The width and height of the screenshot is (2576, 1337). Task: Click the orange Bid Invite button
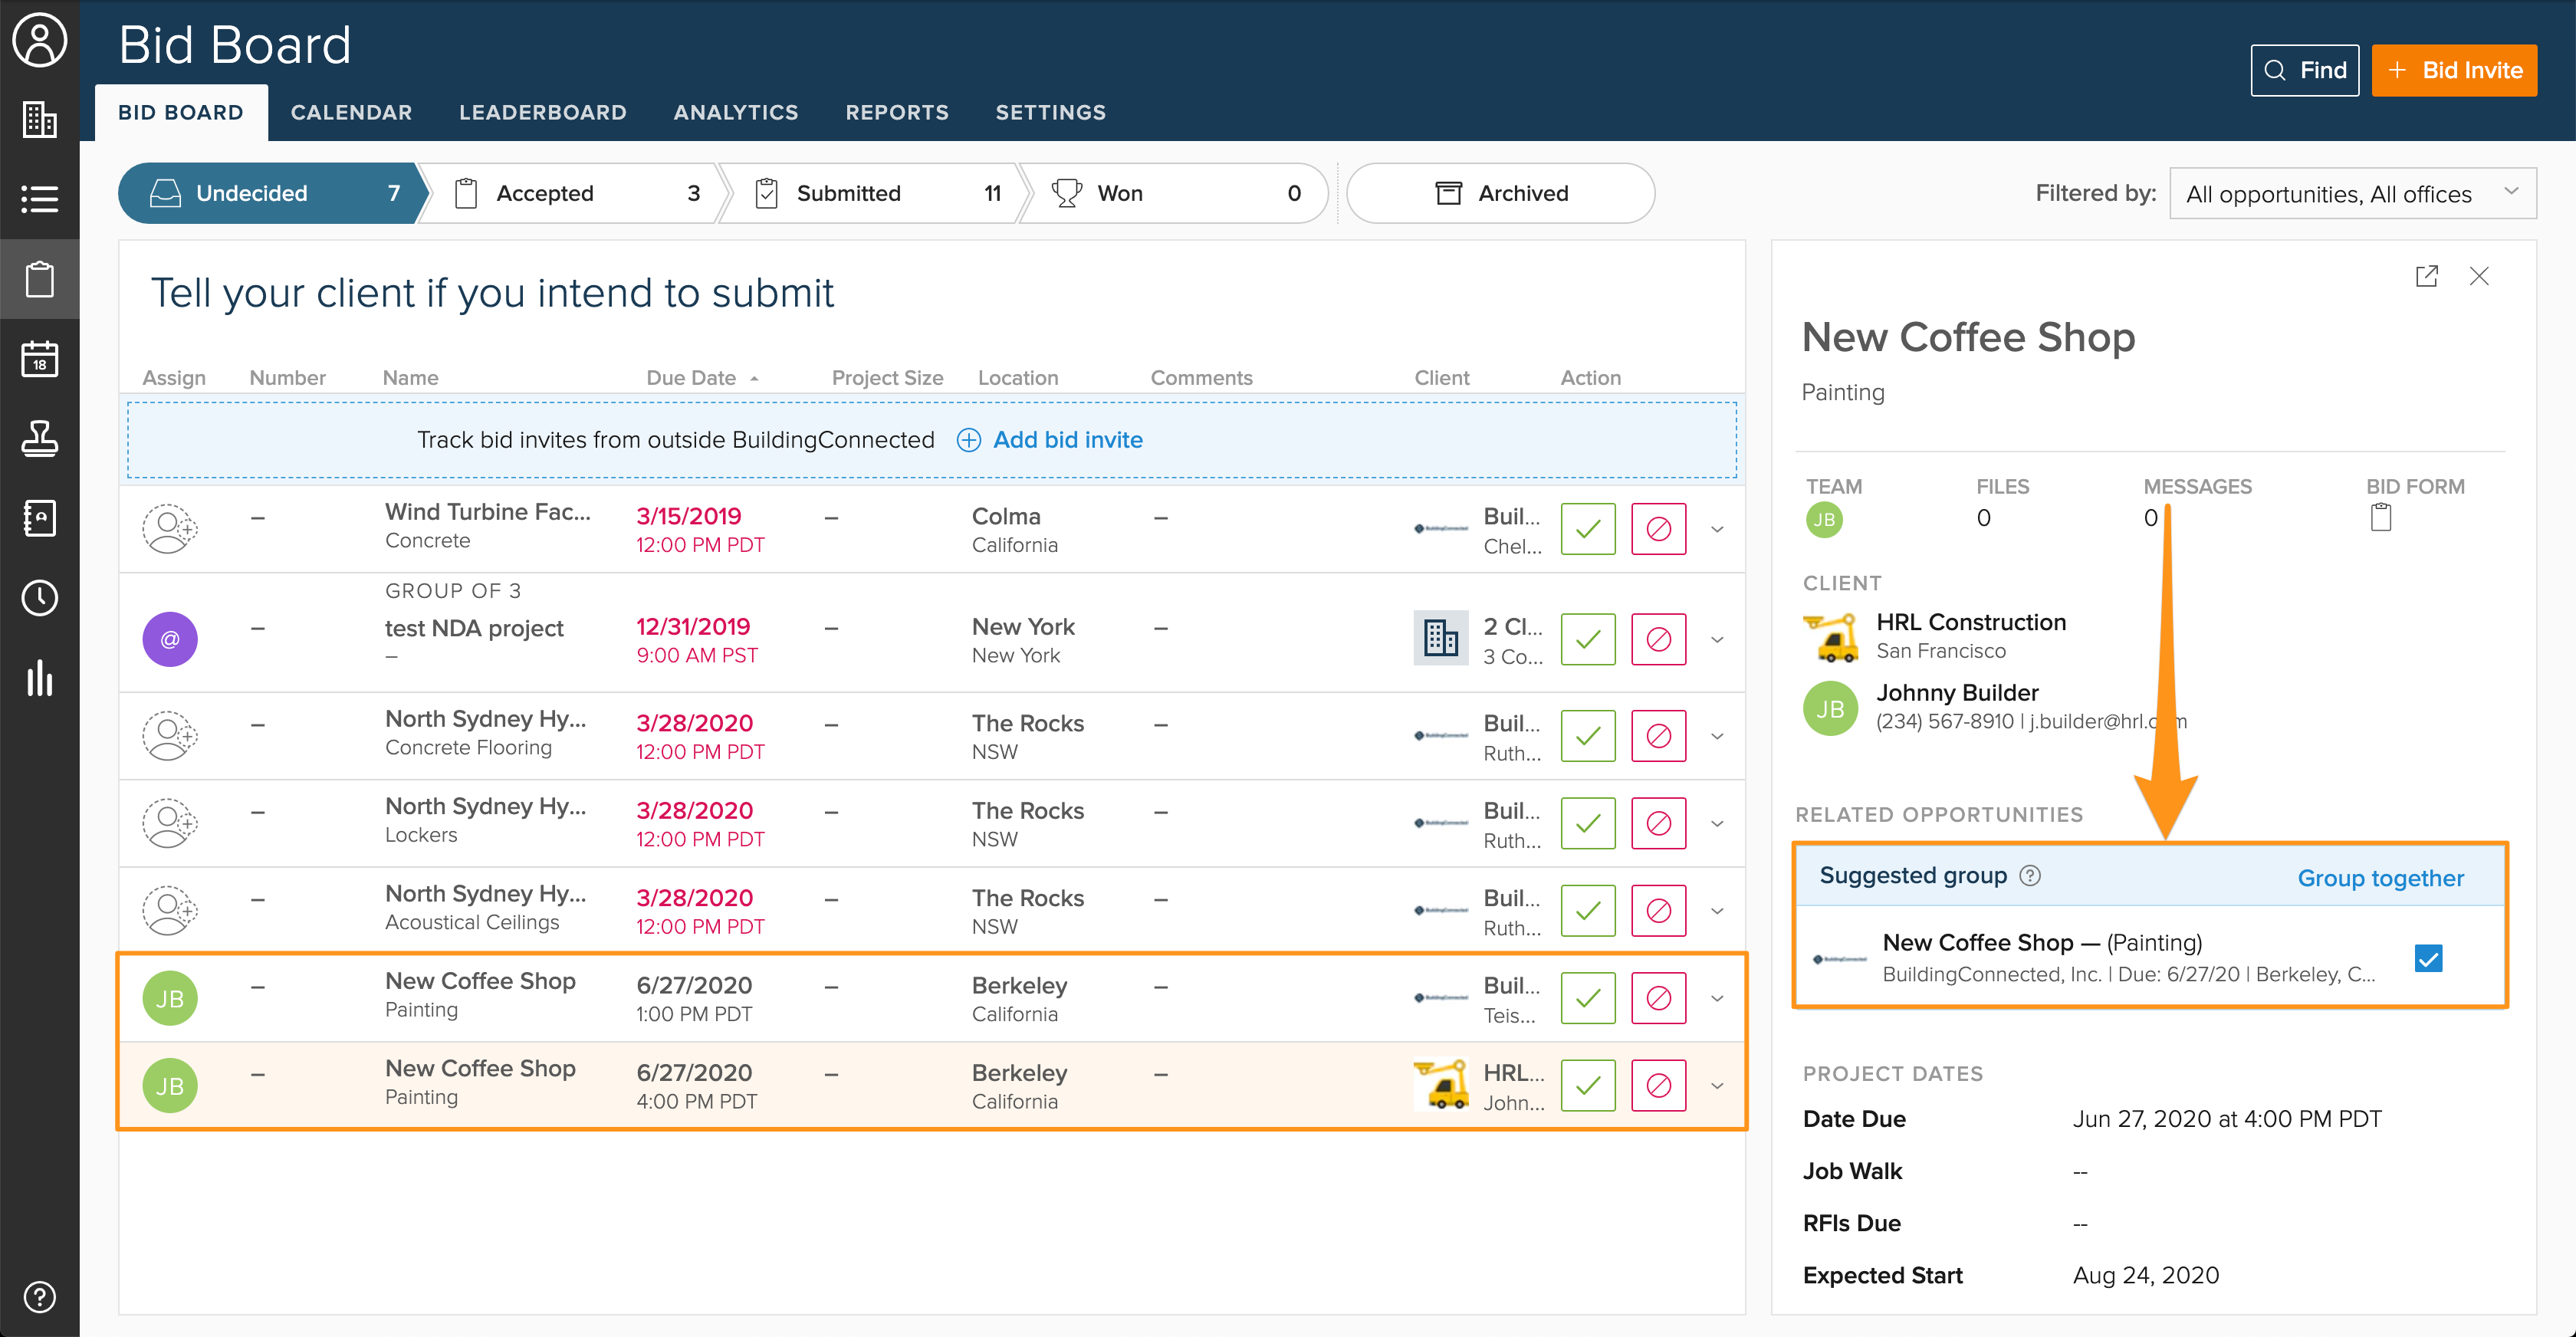click(x=2453, y=70)
